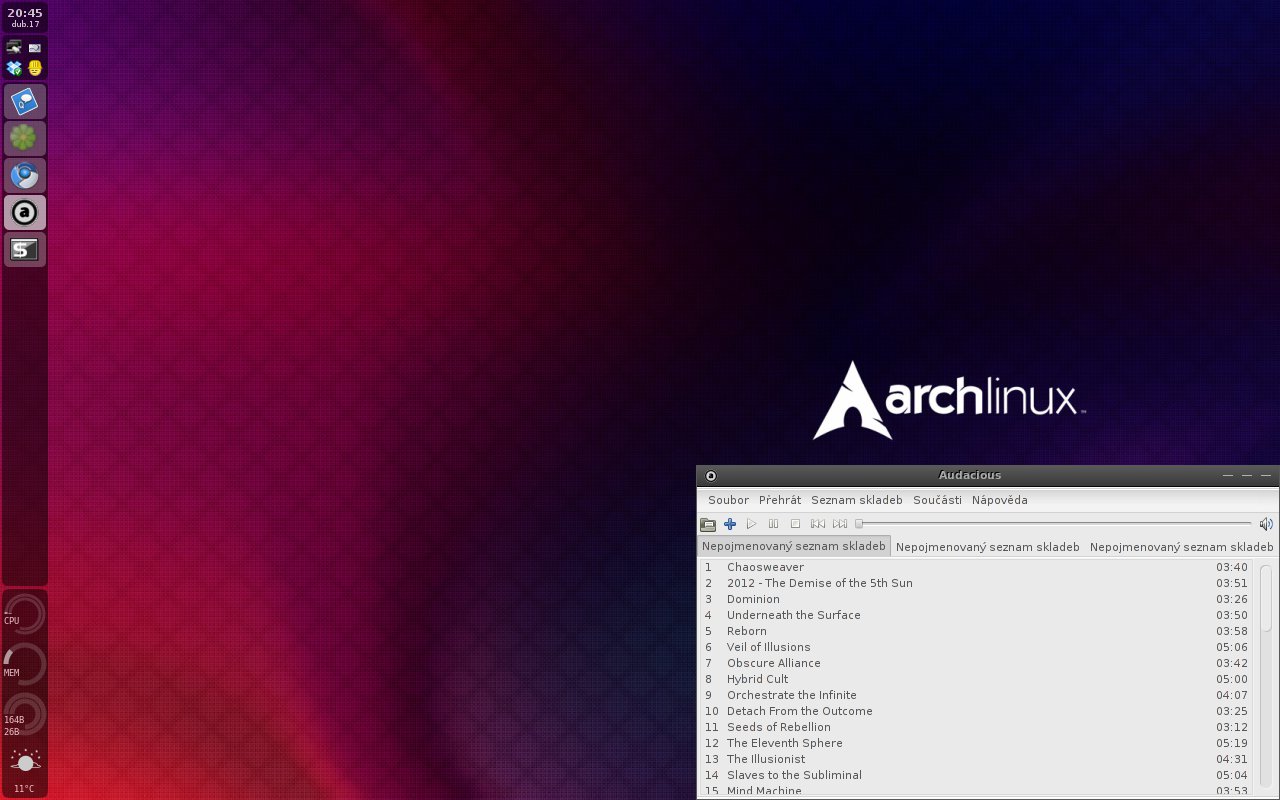
Task: Open the Dropbox tray icon
Action: 14,68
